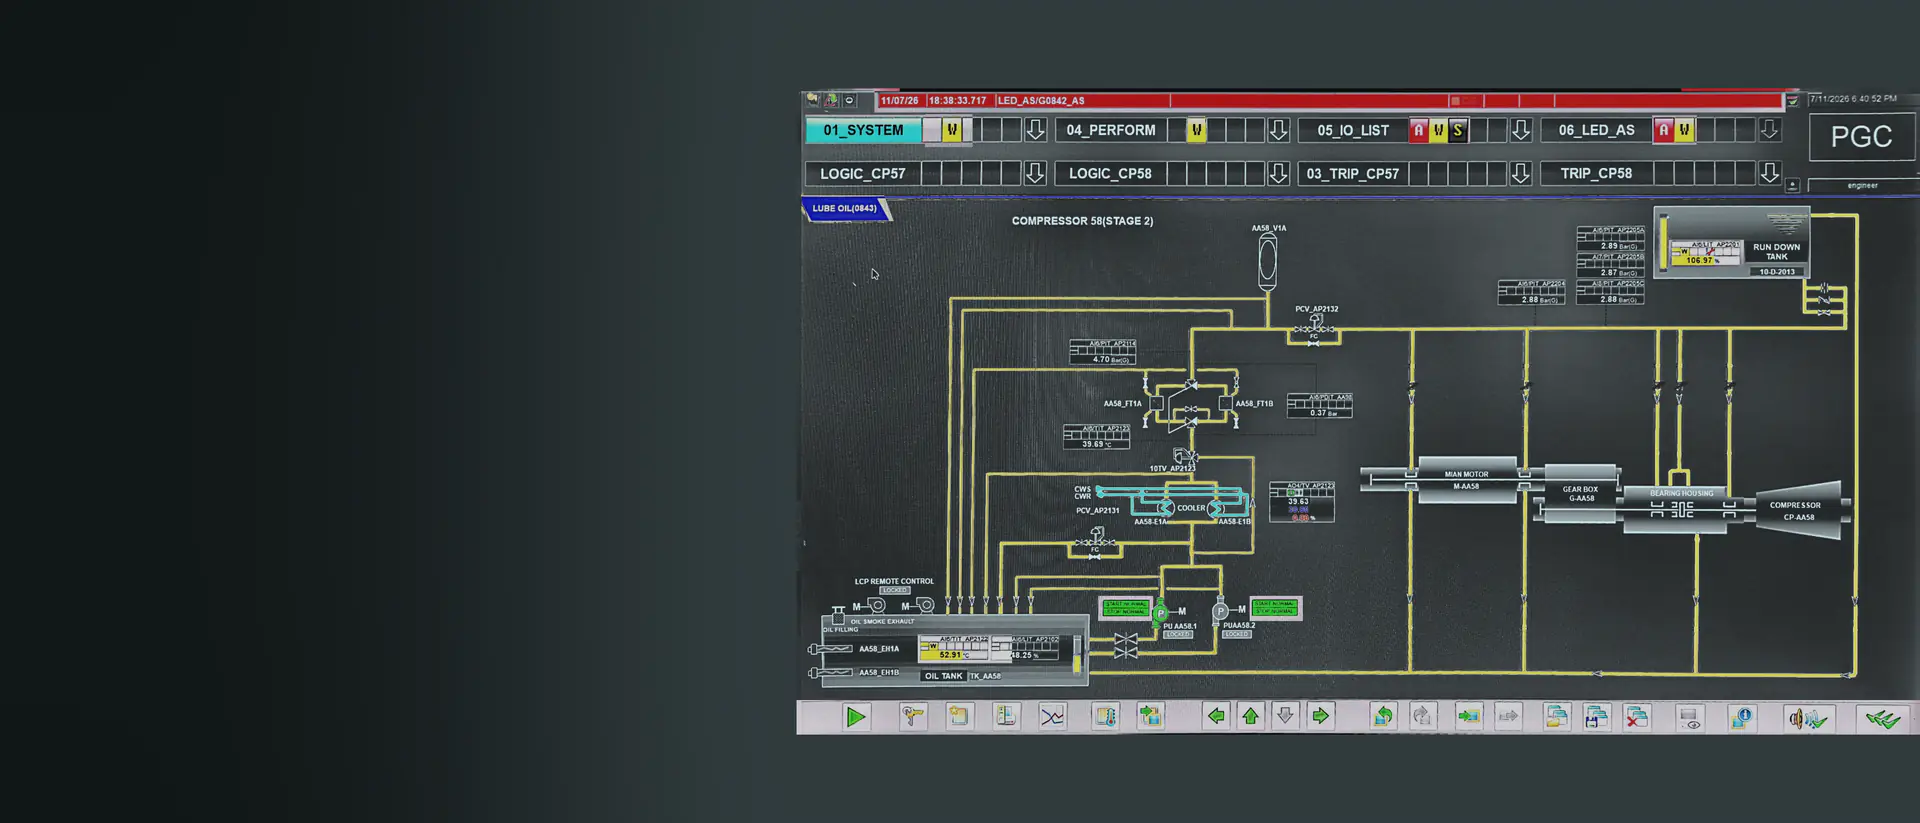Expand the 01_SYSTEM down-arrow picture tree
The width and height of the screenshot is (1920, 823).
1035,130
